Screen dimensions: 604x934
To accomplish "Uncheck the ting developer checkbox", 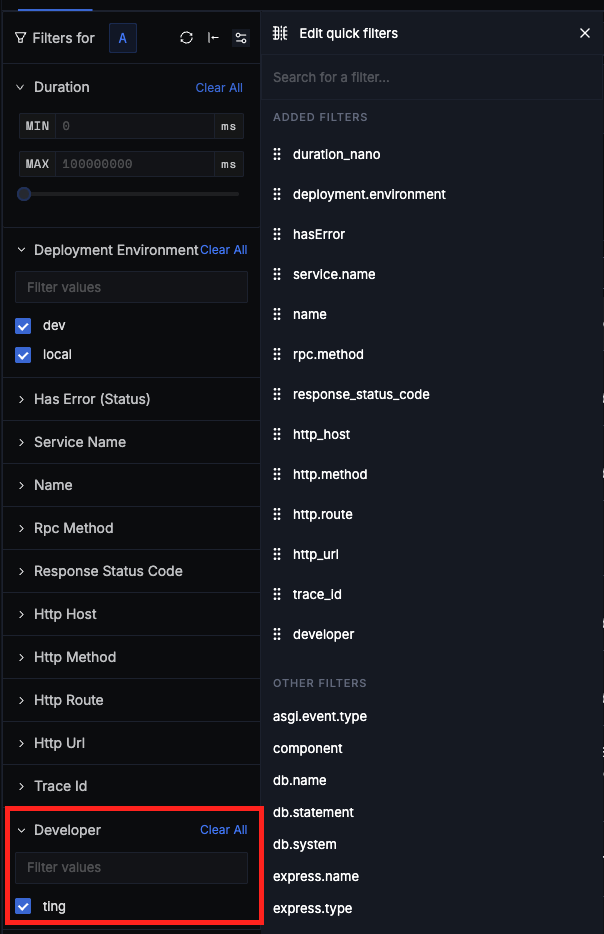I will coord(24,907).
